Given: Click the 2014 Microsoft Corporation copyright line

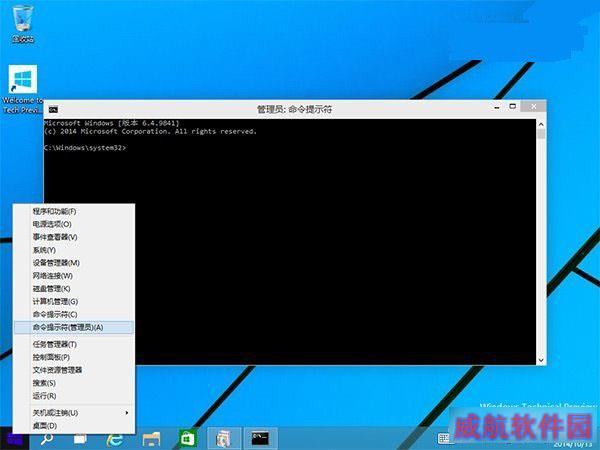Looking at the screenshot, I should tap(150, 131).
